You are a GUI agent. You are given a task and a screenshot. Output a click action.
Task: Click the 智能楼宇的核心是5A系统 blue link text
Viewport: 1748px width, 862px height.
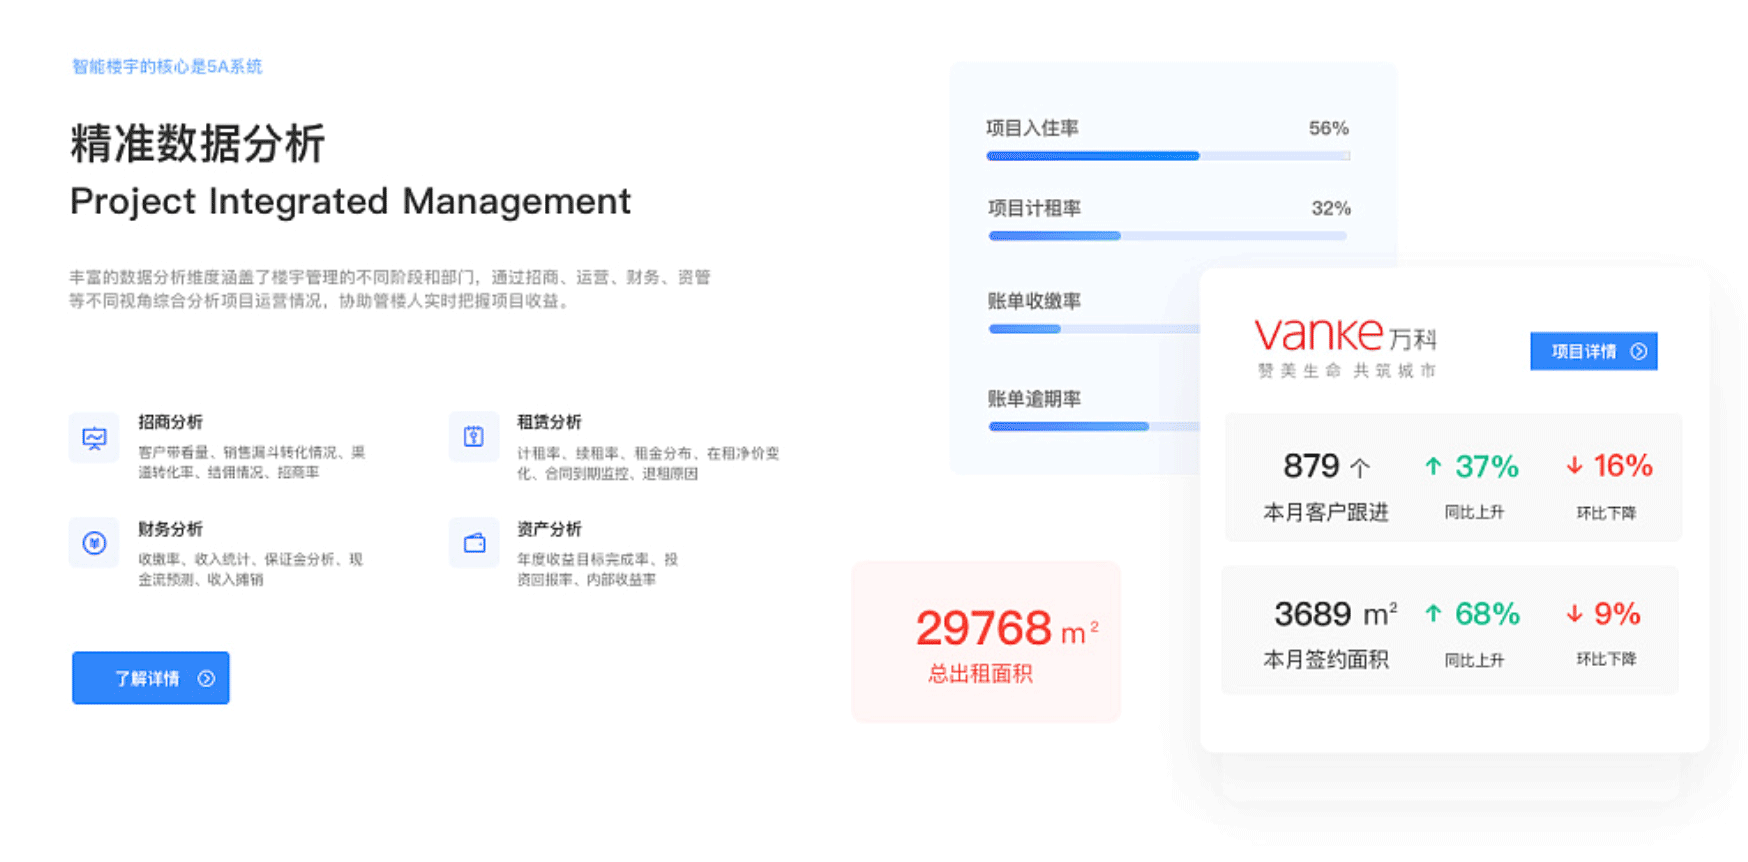coord(167,66)
